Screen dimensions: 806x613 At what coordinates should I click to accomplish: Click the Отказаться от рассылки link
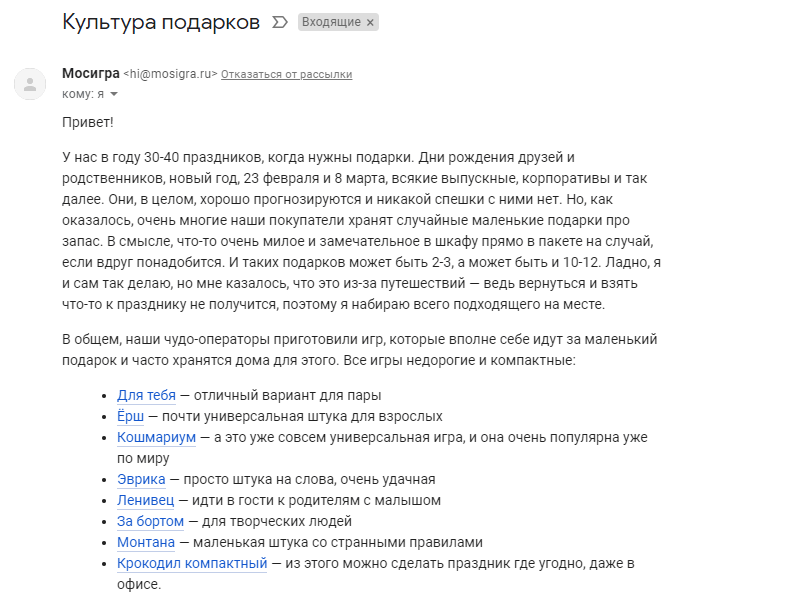pos(286,75)
